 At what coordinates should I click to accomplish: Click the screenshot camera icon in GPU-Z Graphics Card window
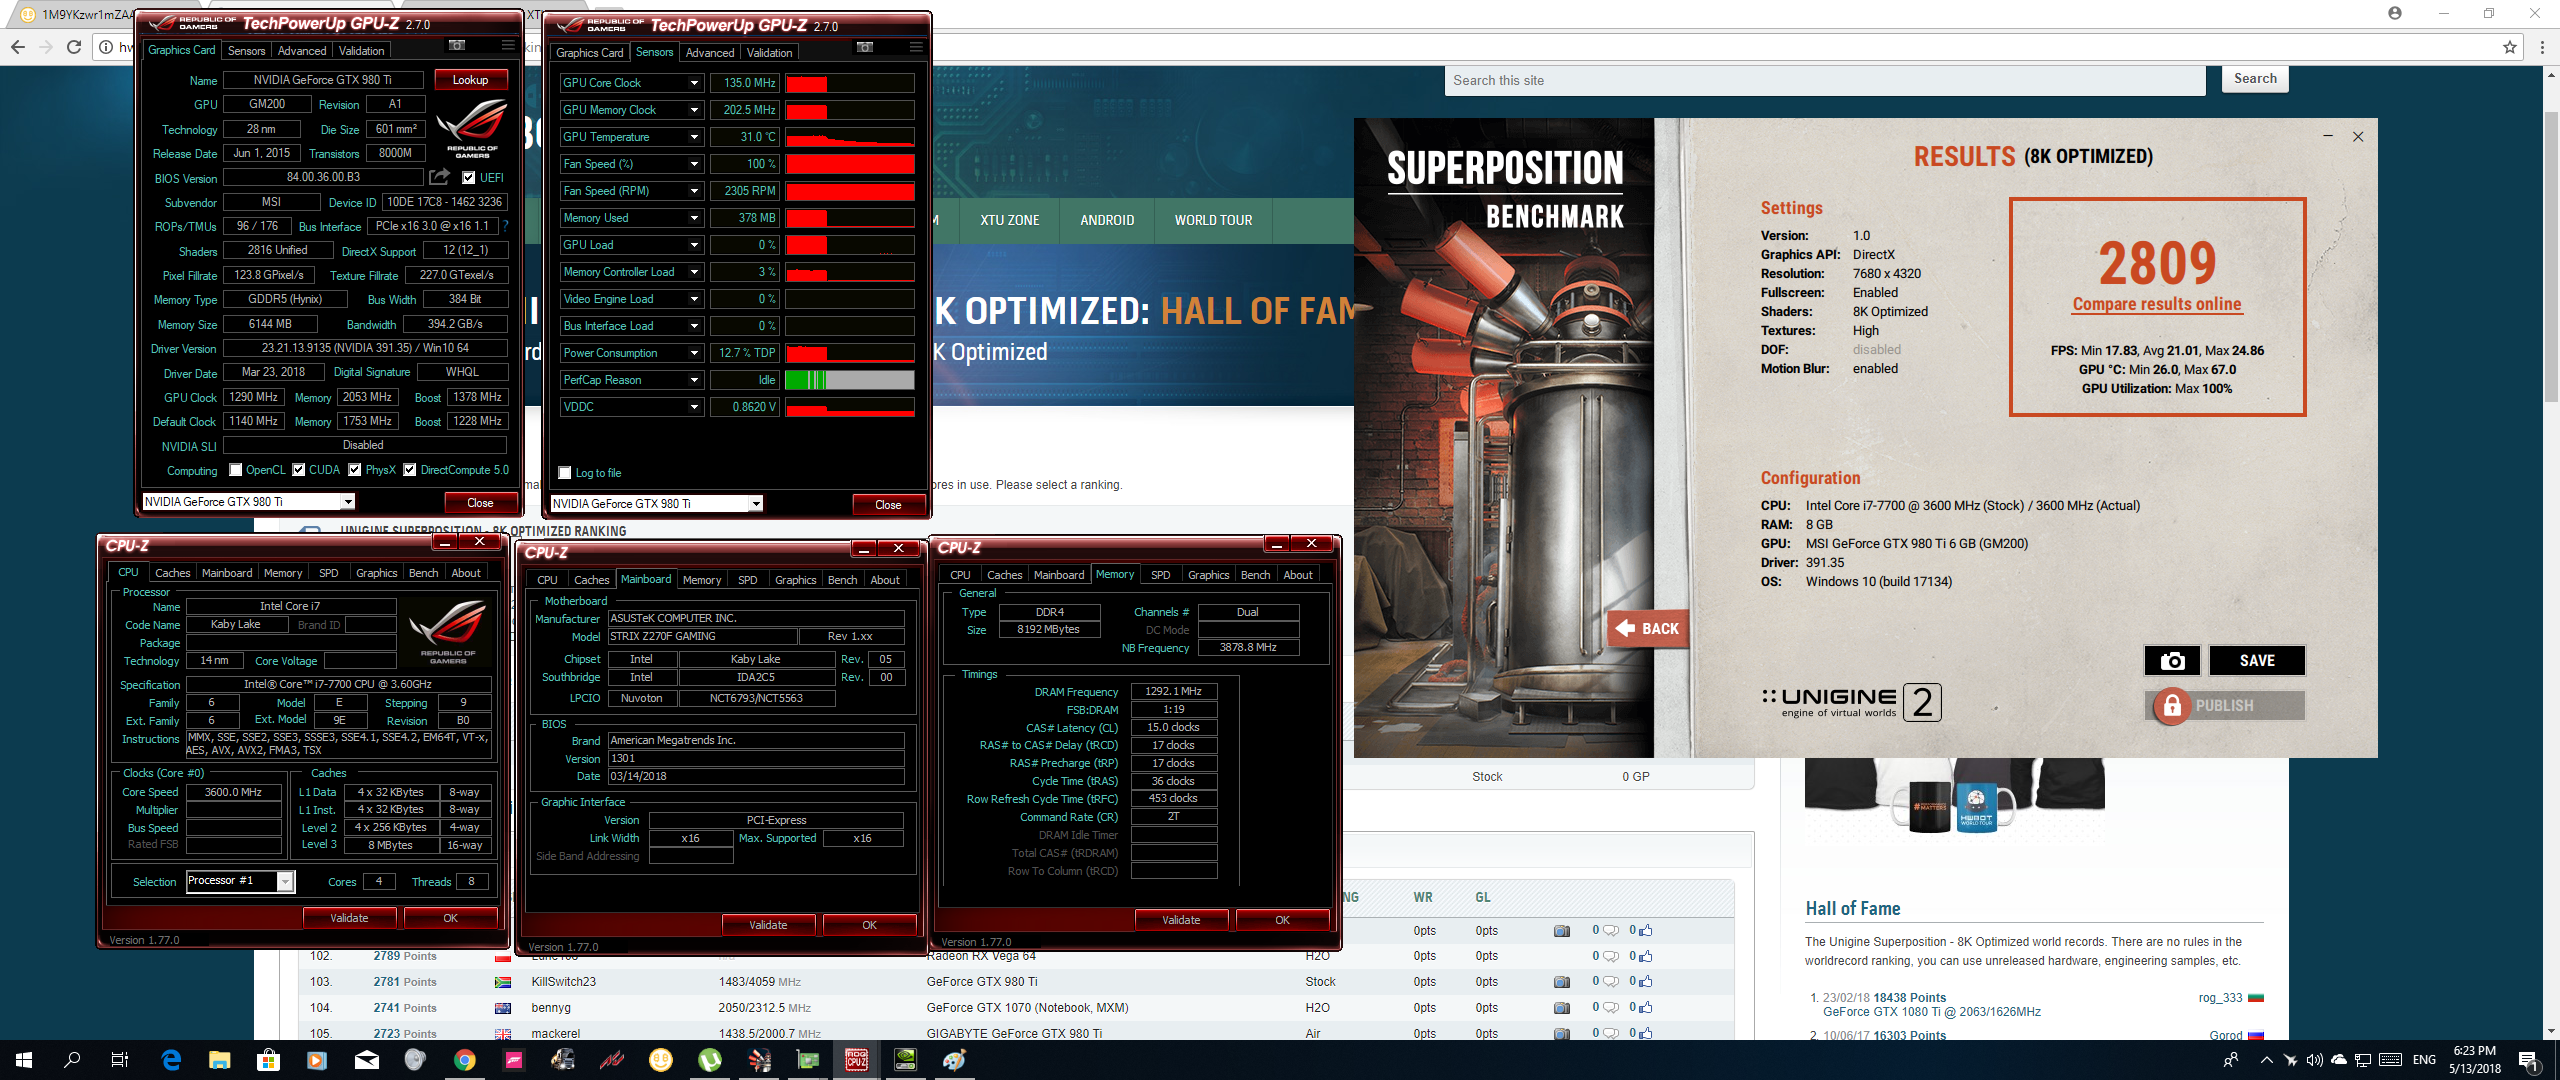click(456, 46)
